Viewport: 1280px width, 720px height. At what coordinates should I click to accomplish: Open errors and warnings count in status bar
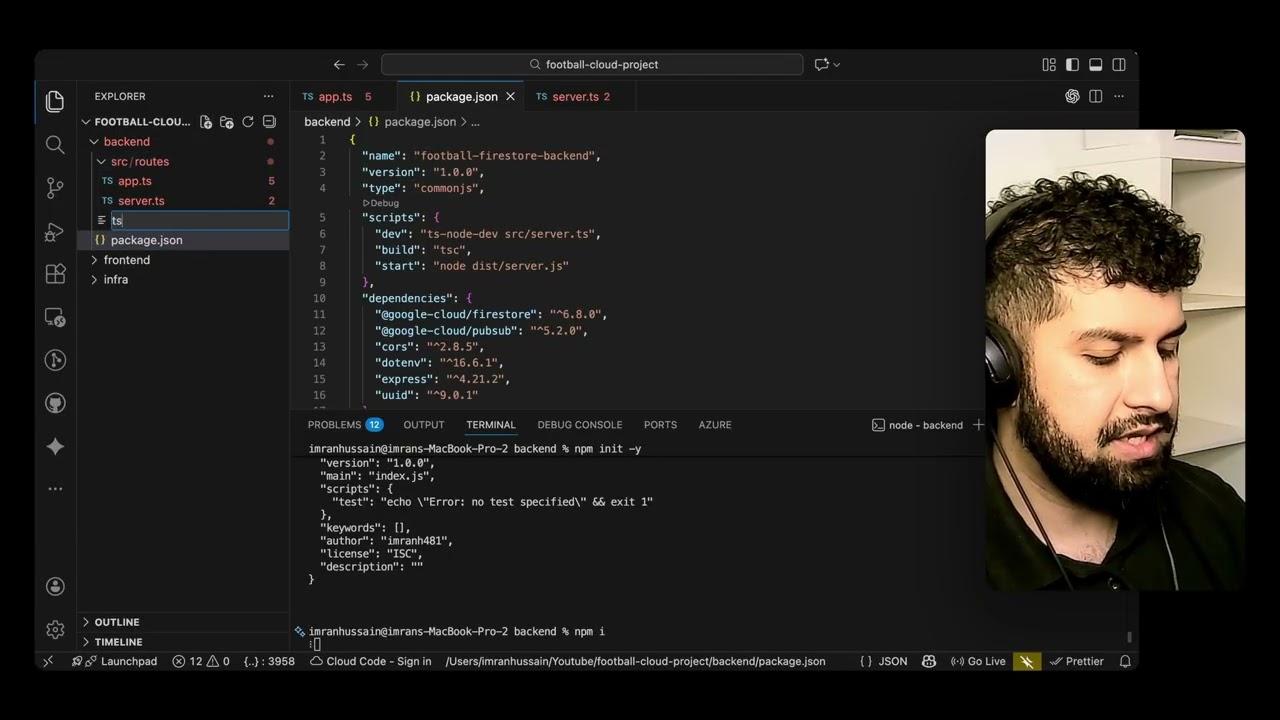coord(201,661)
